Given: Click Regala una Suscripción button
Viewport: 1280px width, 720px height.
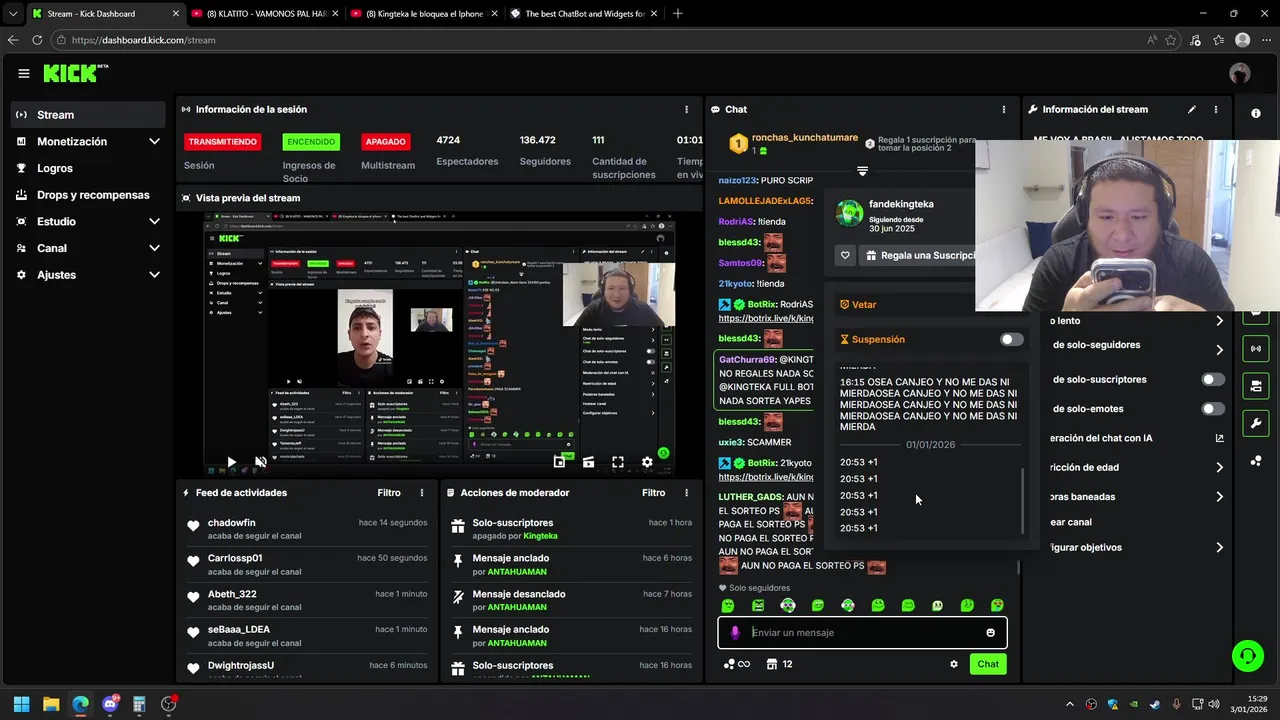Looking at the screenshot, I should point(918,256).
